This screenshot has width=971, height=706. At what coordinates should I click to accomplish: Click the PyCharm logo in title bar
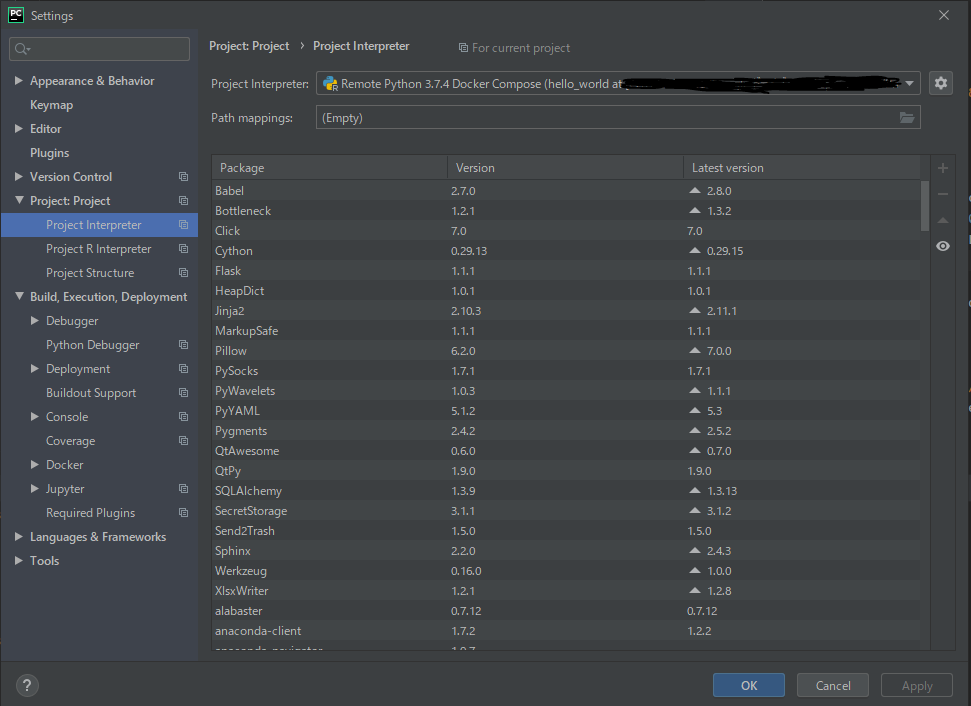click(15, 15)
